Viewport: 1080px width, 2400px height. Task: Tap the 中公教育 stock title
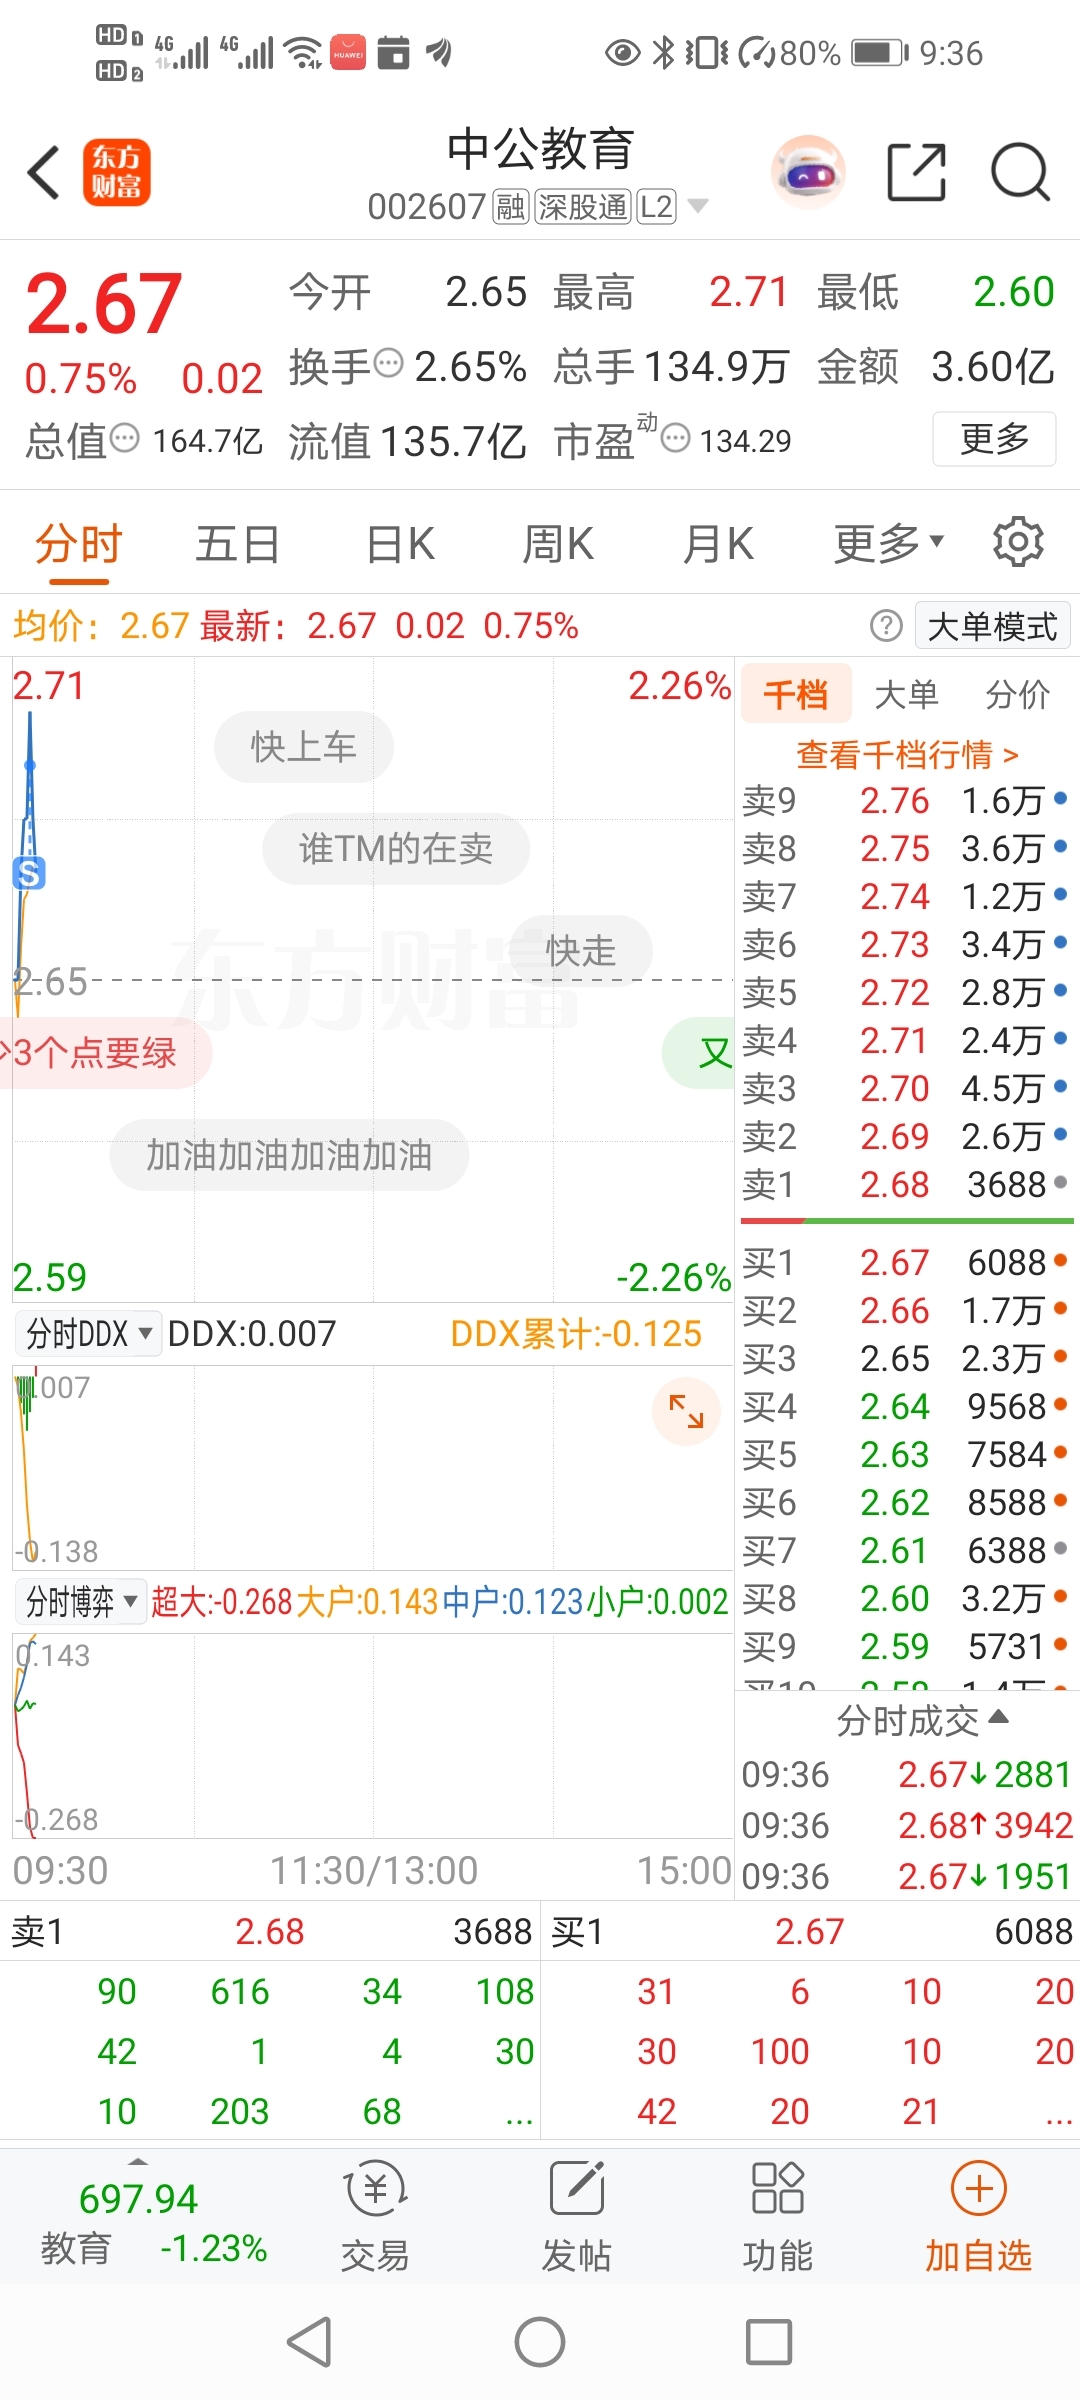click(540, 149)
